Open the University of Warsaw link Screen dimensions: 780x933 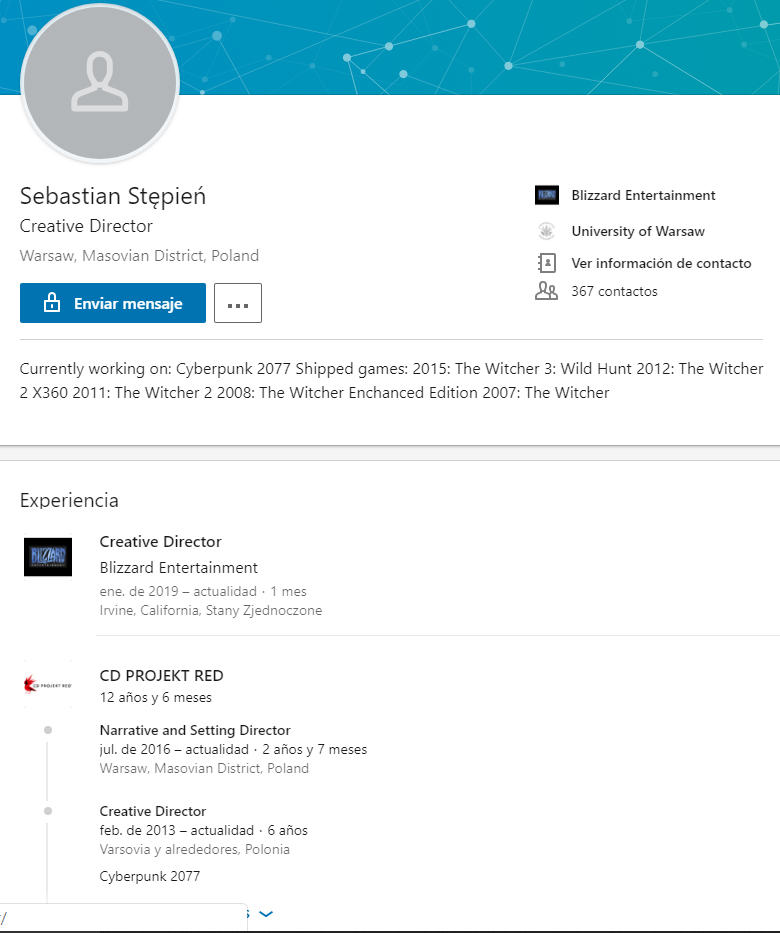(637, 231)
